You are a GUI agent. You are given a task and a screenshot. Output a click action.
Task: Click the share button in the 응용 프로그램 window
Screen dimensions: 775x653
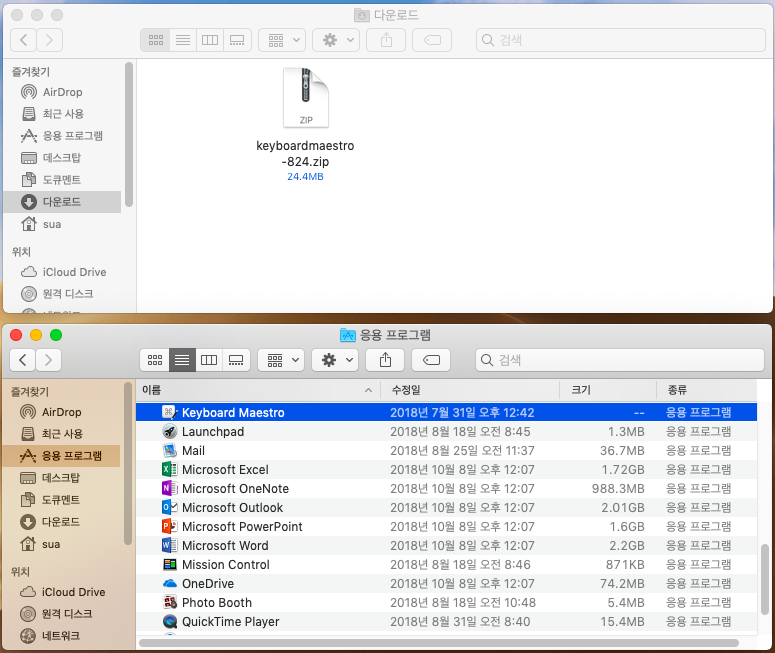click(x=385, y=360)
